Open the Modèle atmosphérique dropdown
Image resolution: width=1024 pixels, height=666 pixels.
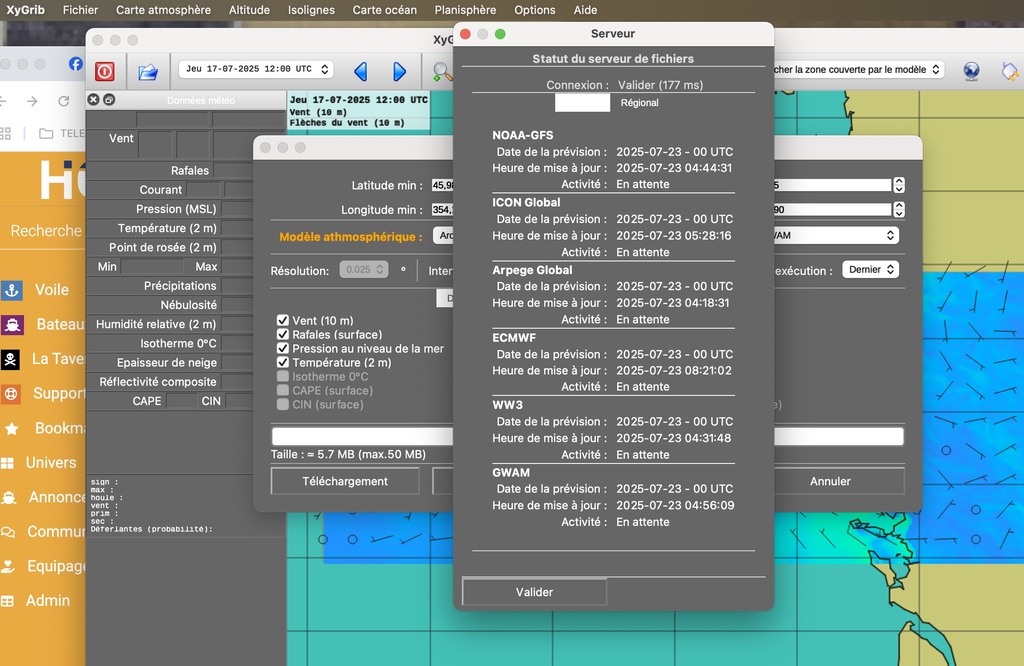(443, 236)
